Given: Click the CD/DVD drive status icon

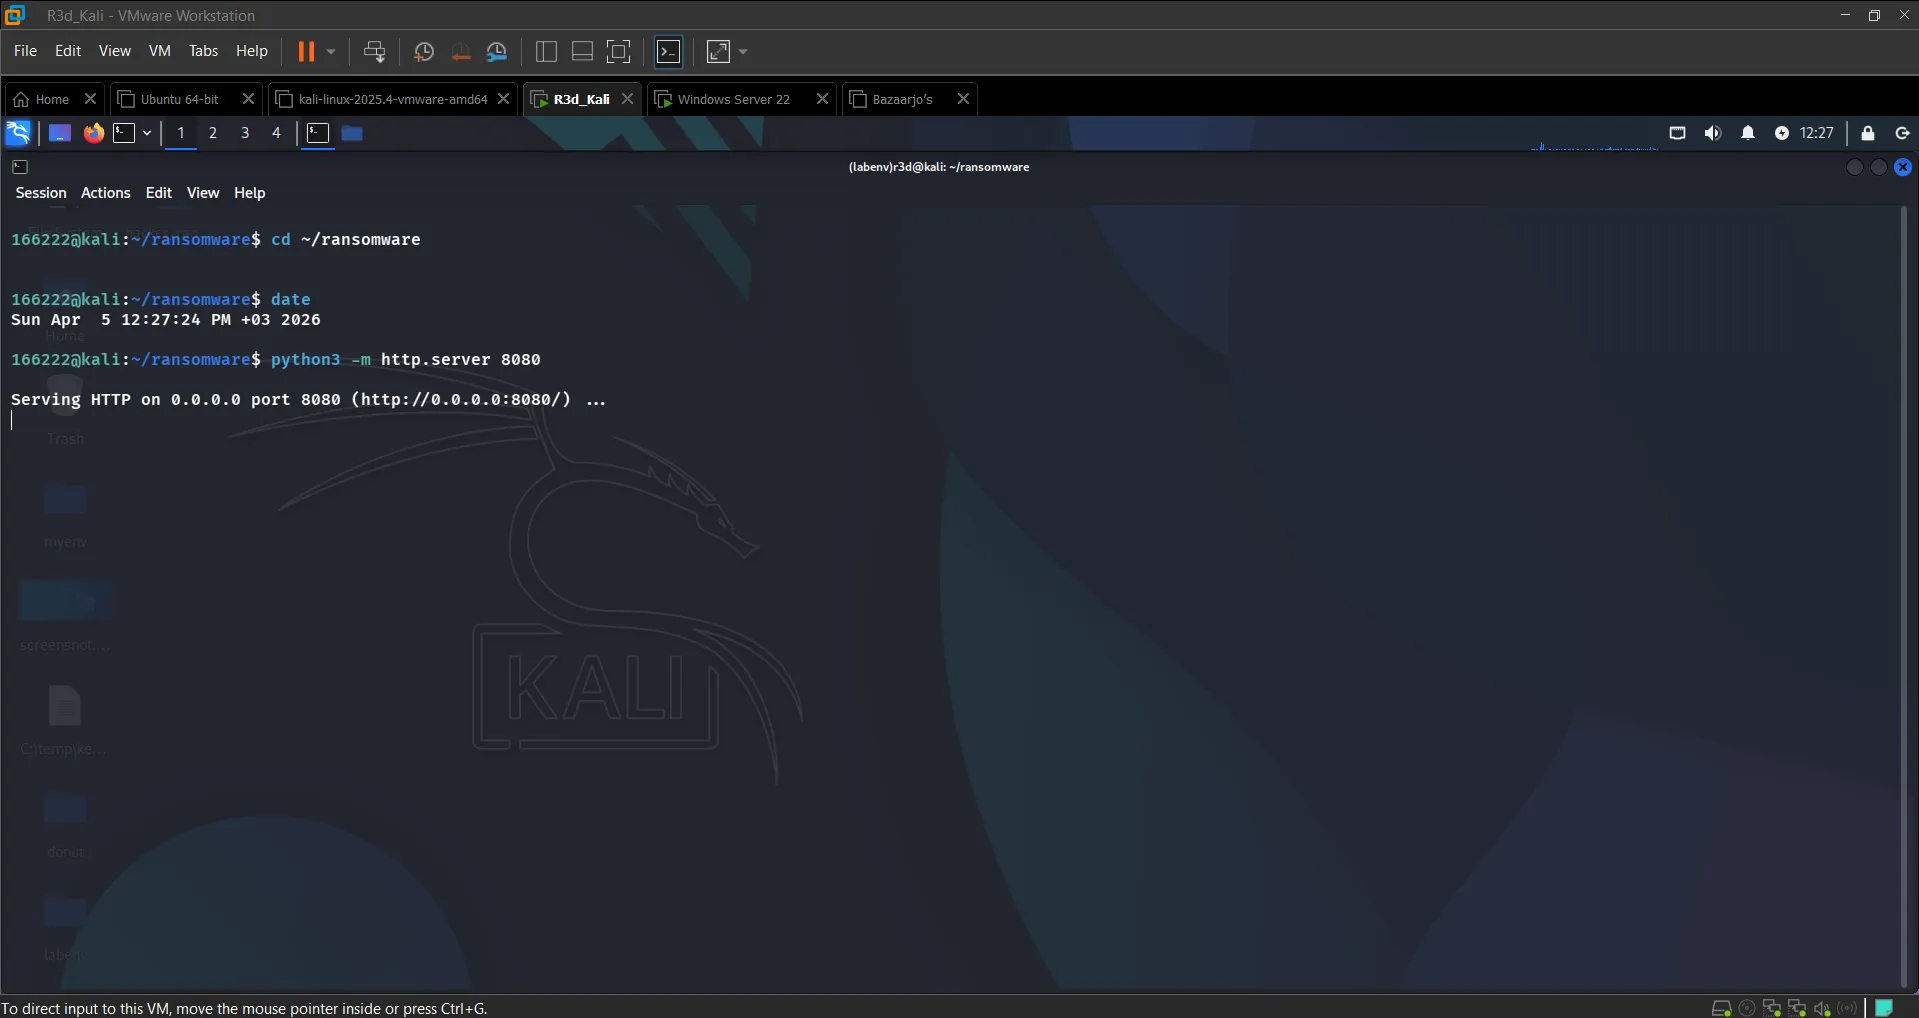Looking at the screenshot, I should pyautogui.click(x=1747, y=1008).
